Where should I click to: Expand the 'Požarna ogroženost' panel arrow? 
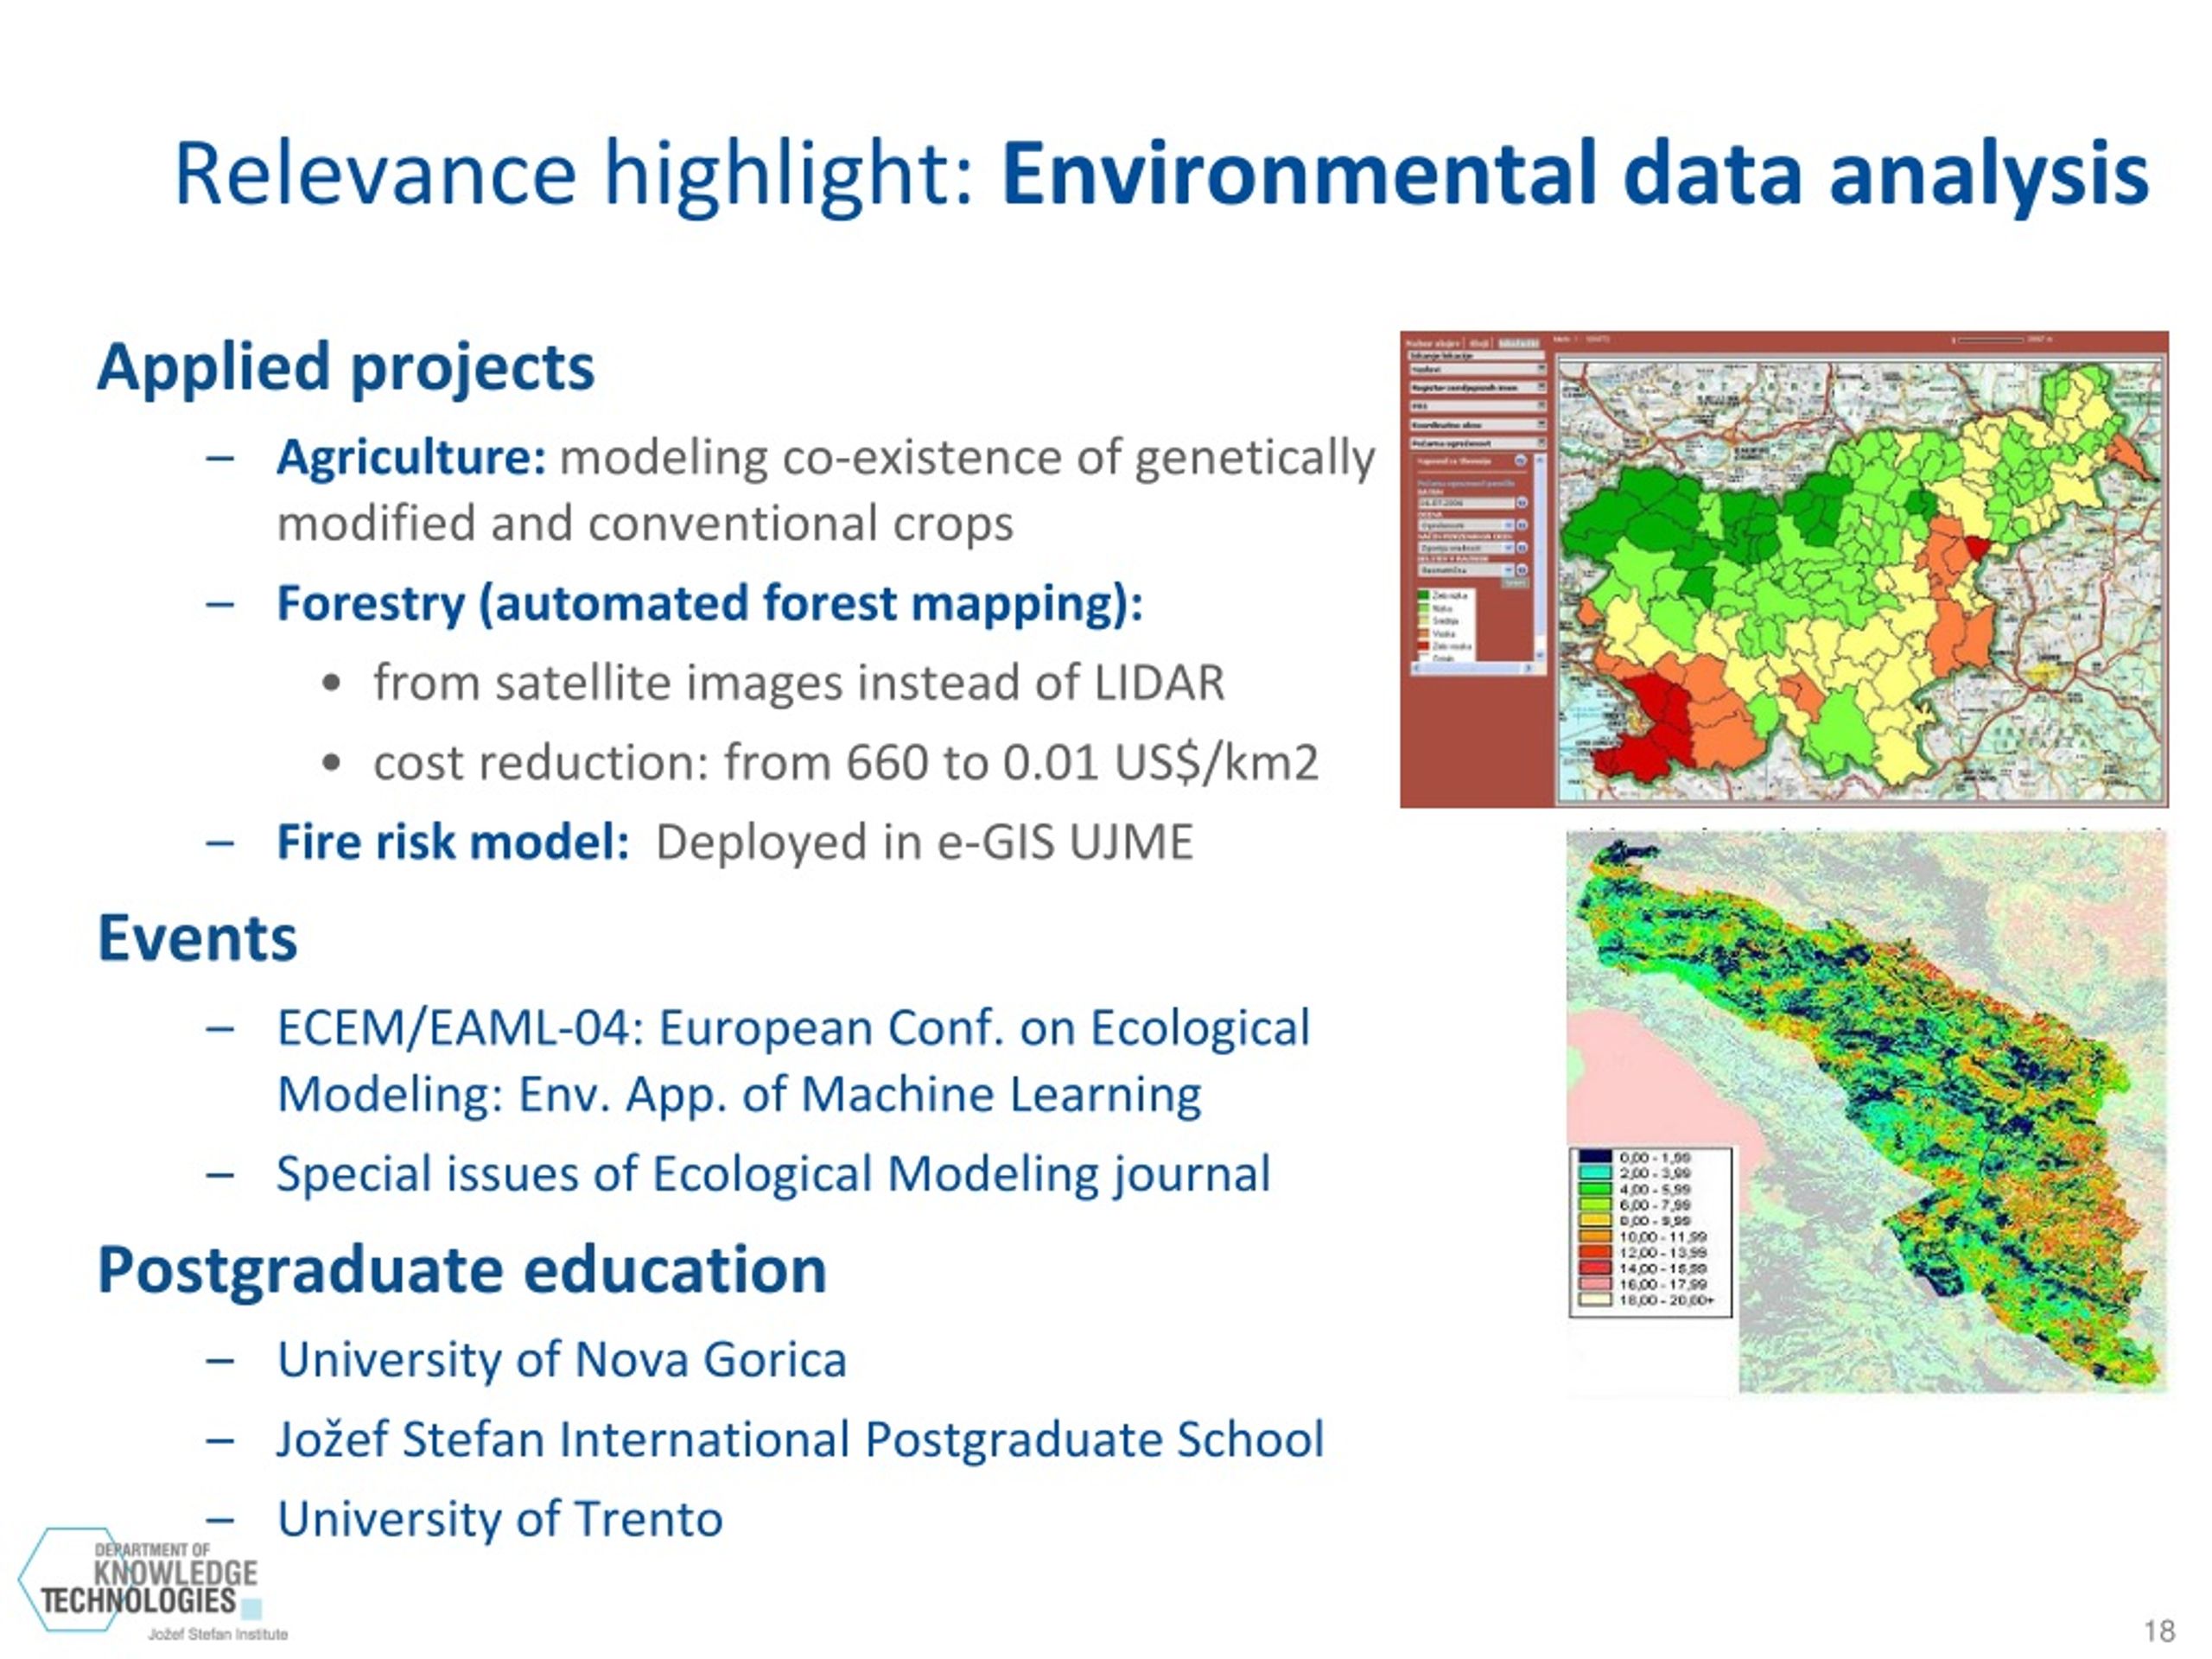tap(1542, 444)
